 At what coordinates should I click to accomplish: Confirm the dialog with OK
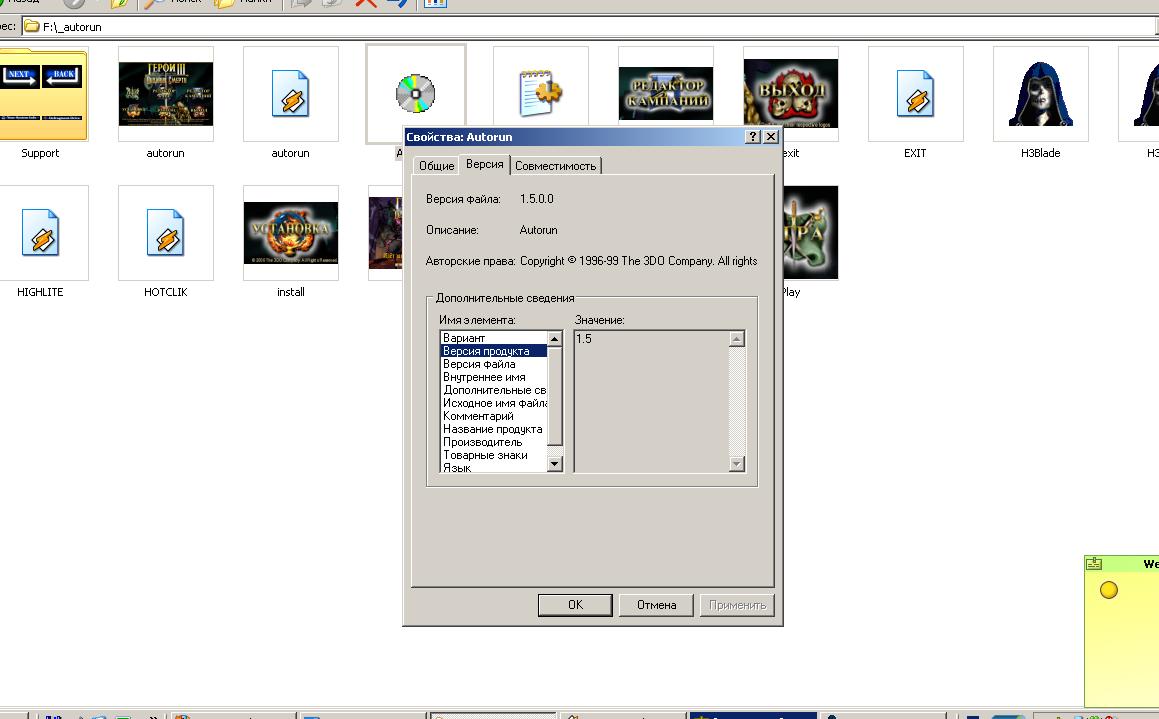575,604
